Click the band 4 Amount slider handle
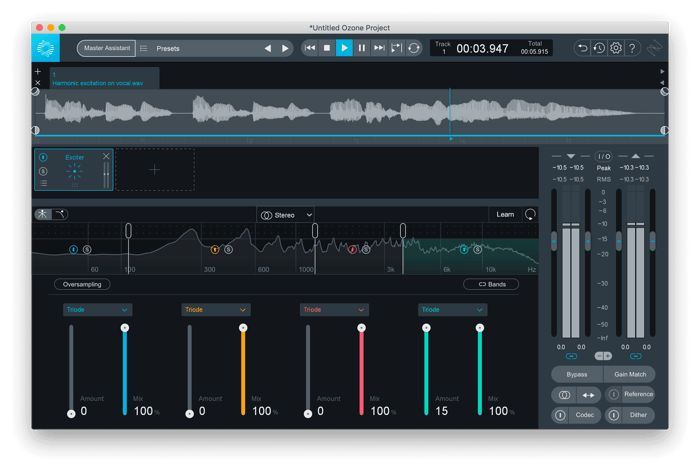700x471 pixels. point(426,328)
